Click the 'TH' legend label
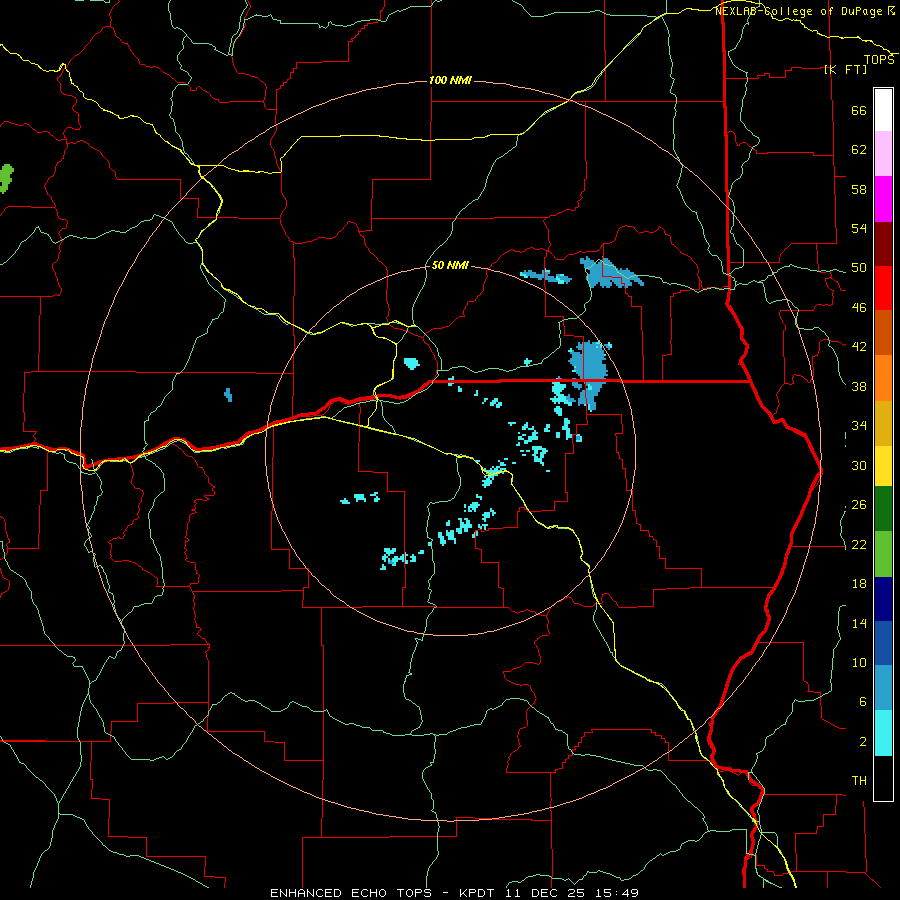Image resolution: width=900 pixels, height=900 pixels. pyautogui.click(x=859, y=781)
